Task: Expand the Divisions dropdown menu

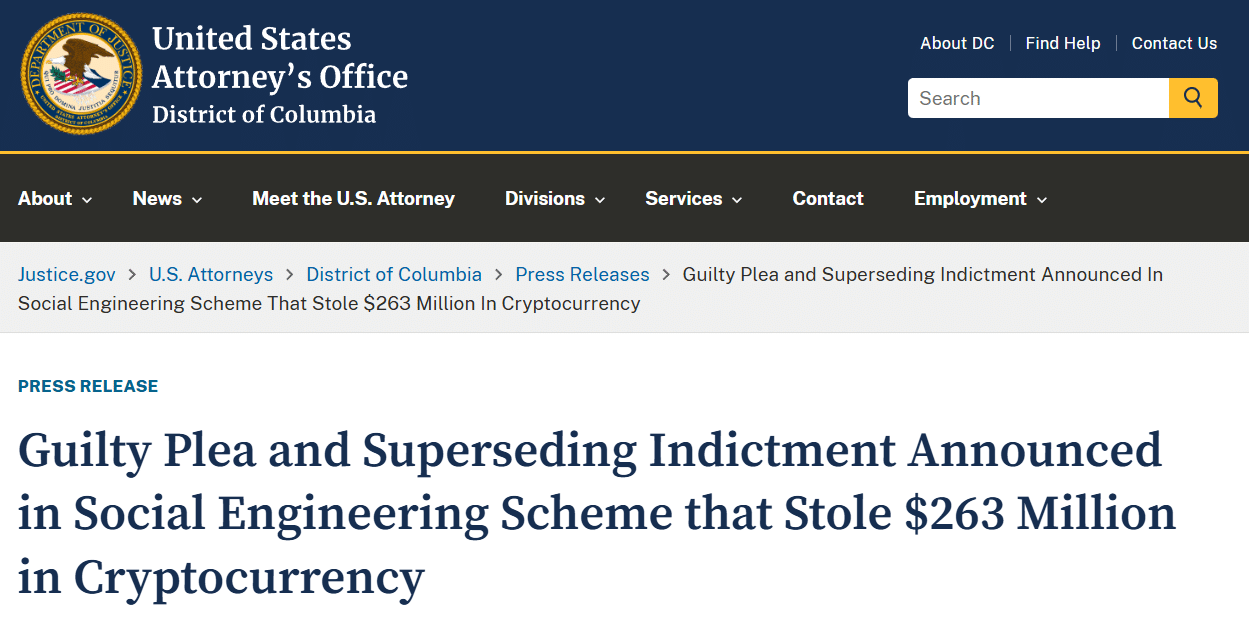Action: pyautogui.click(x=555, y=198)
